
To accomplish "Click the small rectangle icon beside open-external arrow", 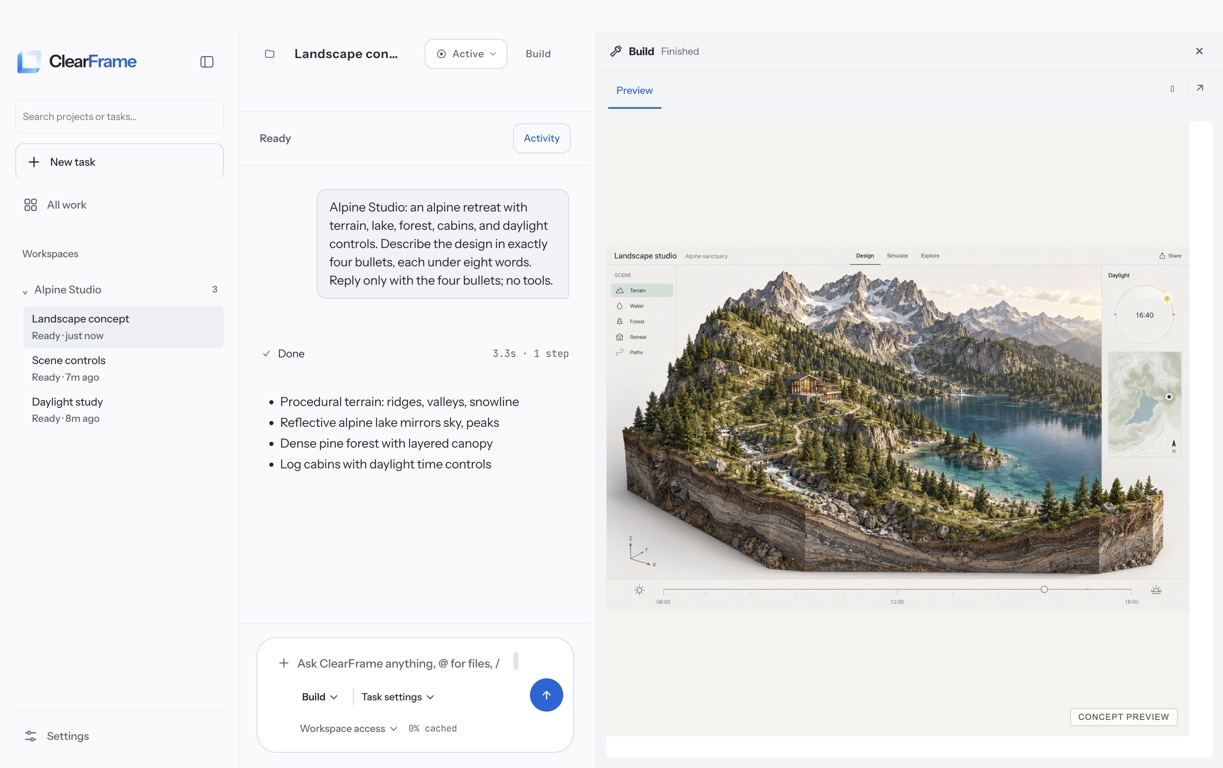I will pyautogui.click(x=1172, y=89).
